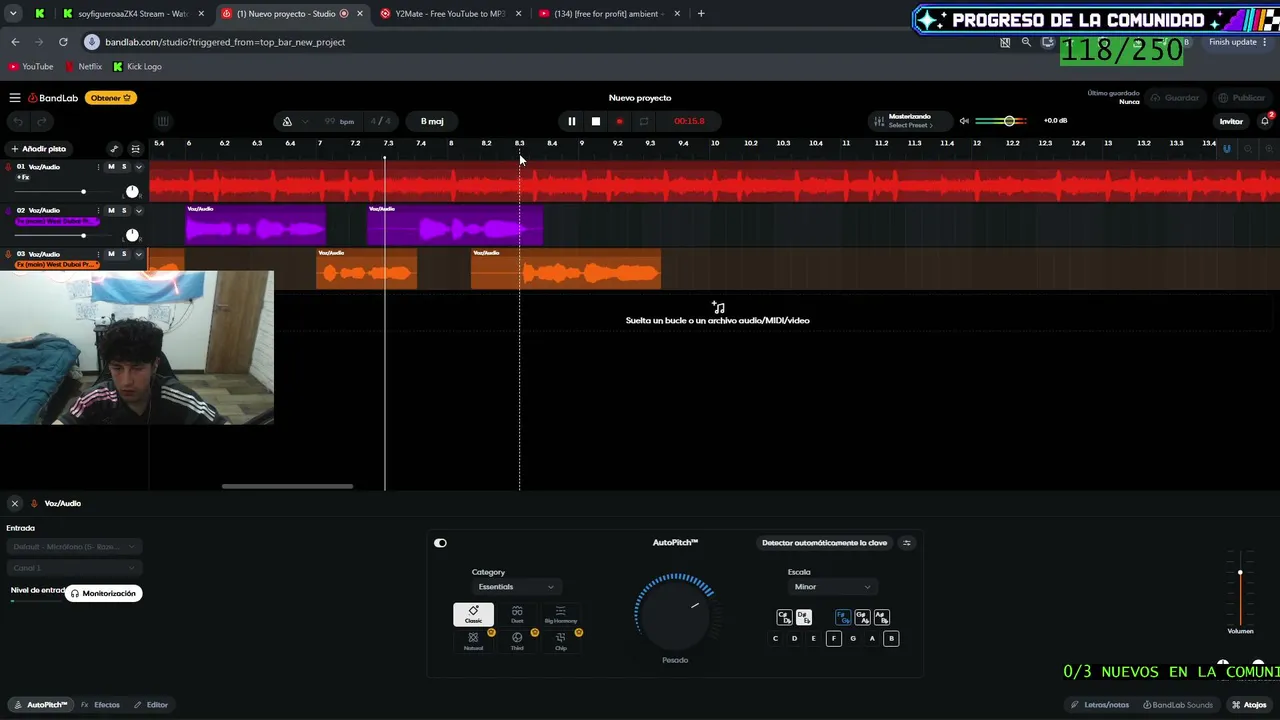
Task: Click the automation curve icon beside Añadir pista
Action: (114, 149)
